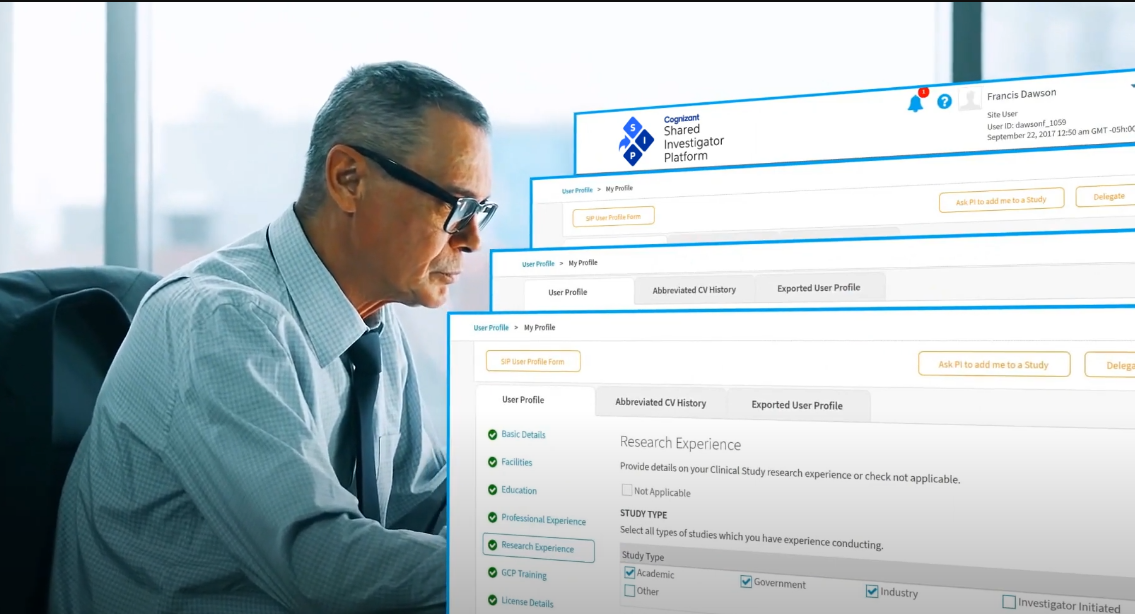Viewport: 1135px width, 614px height.
Task: Click My Profile breadcrumb text in the front window
Action: pos(539,327)
